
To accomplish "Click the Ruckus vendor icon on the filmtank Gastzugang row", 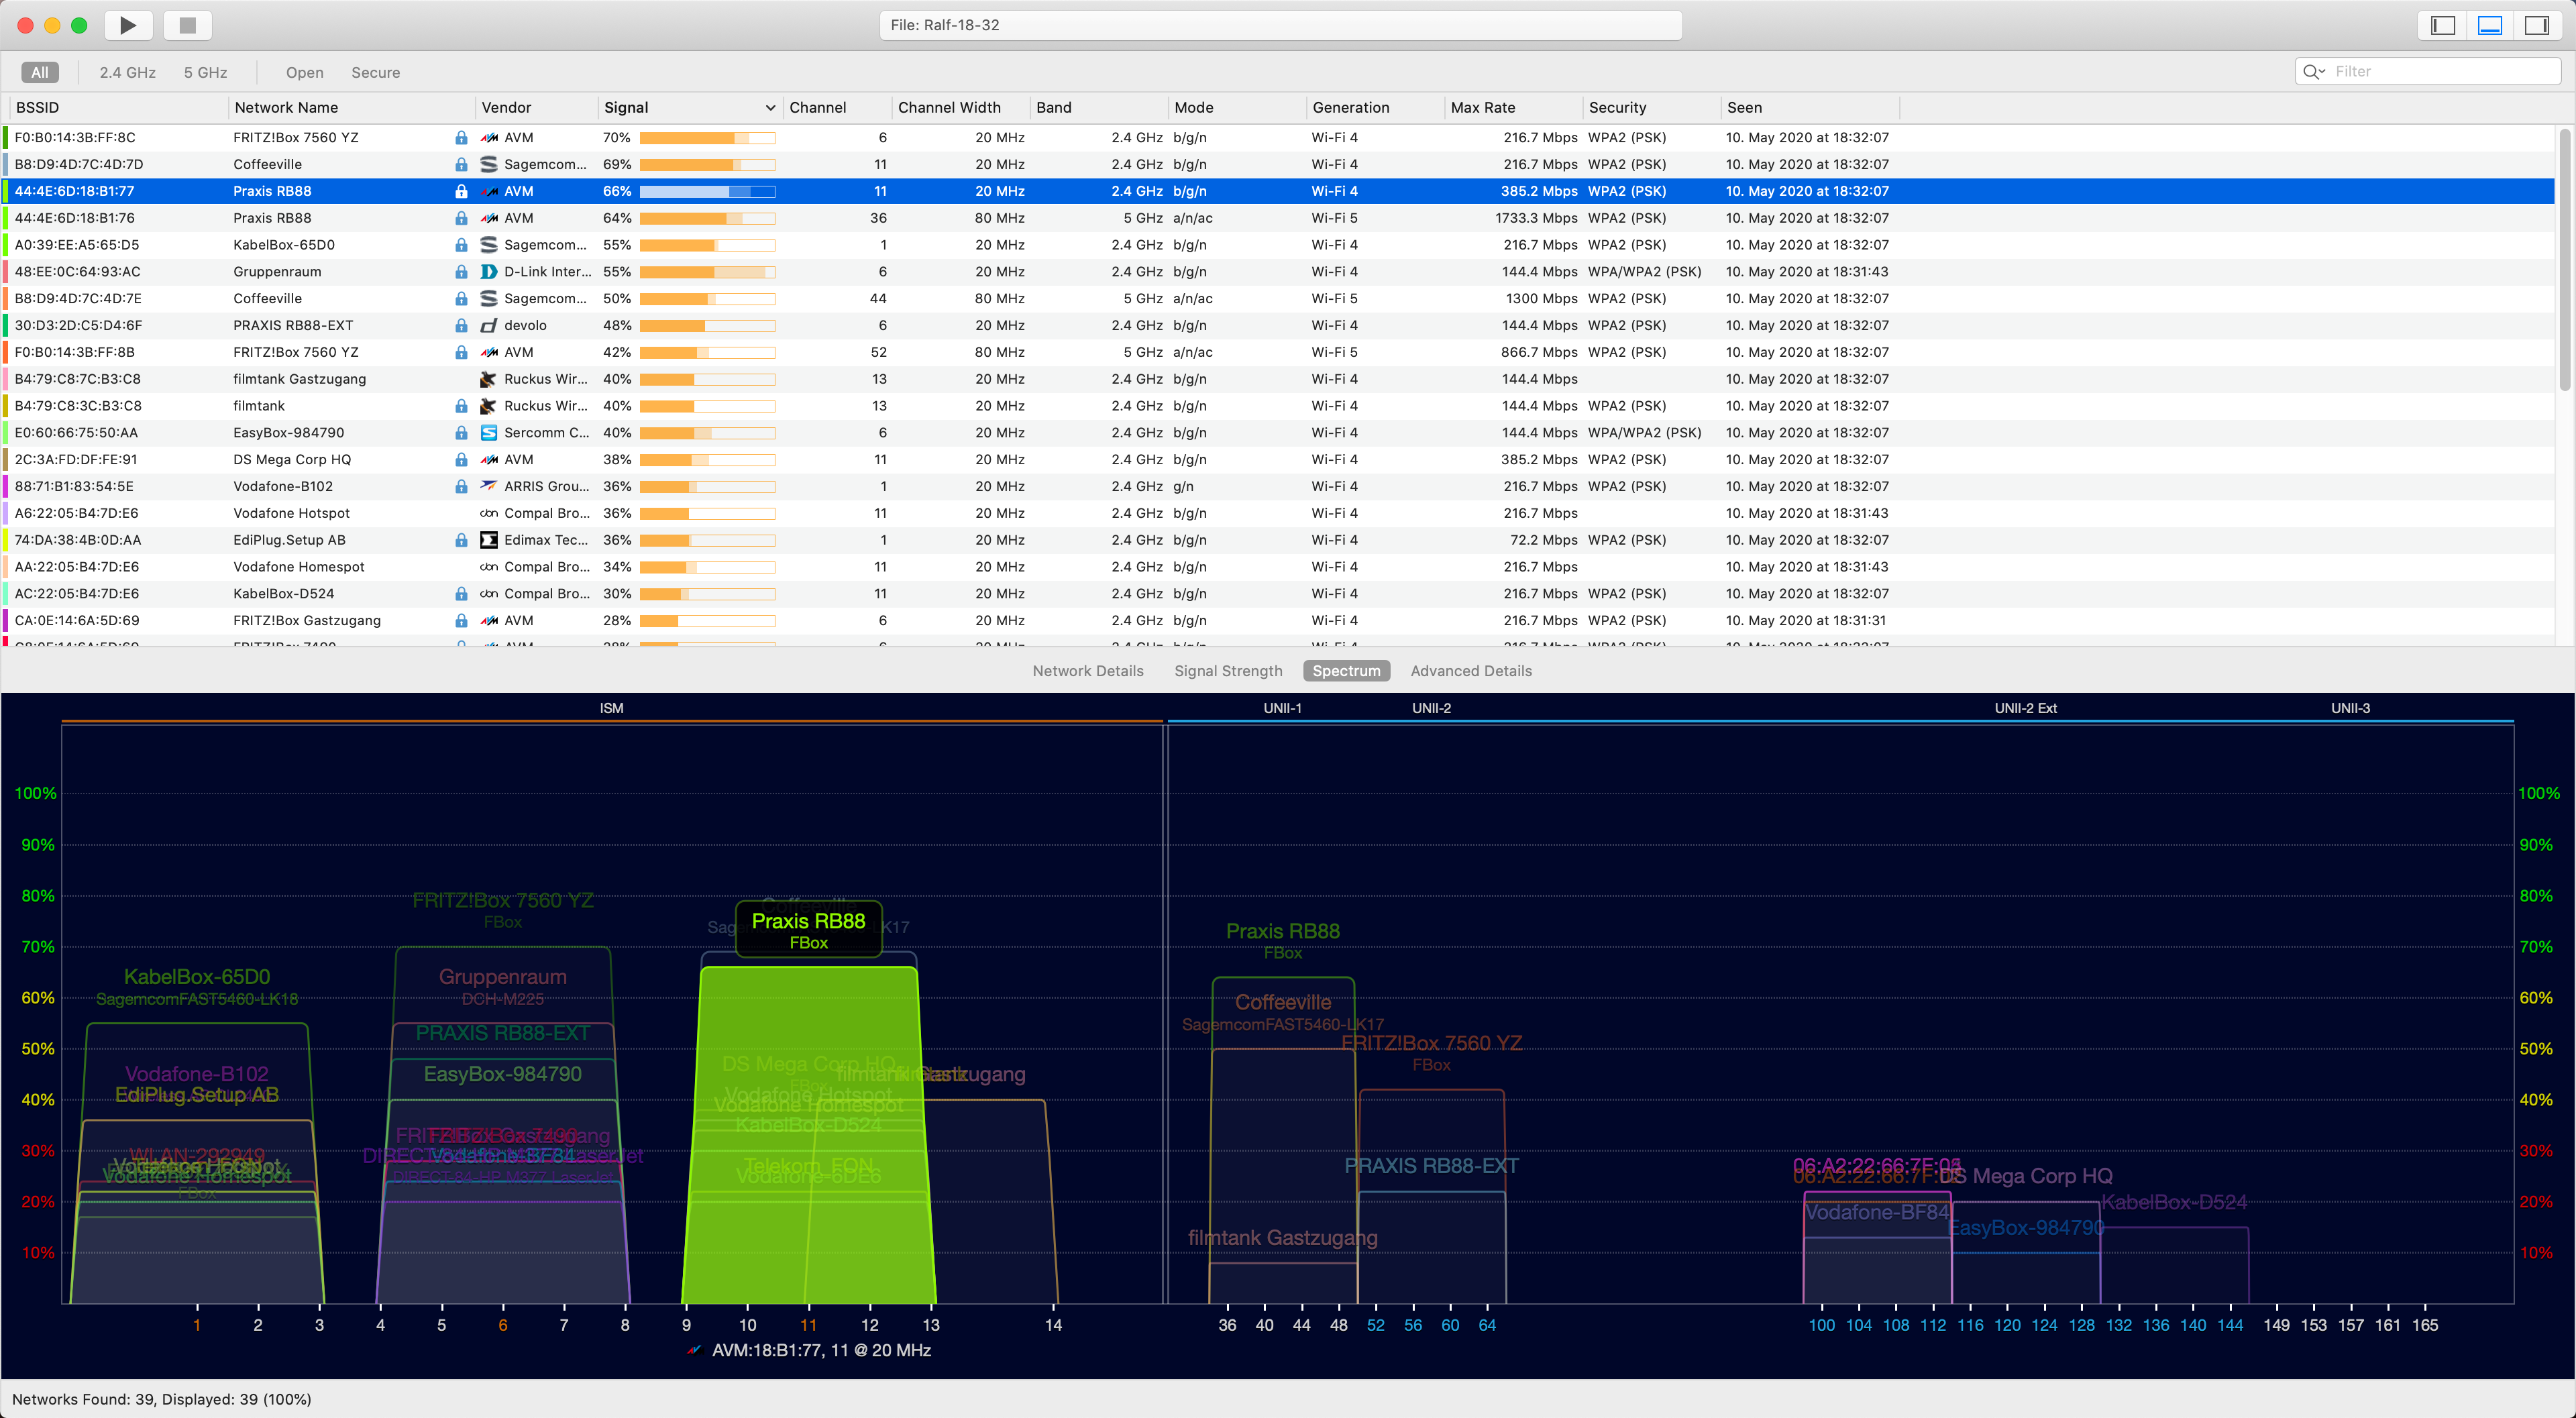I will [489, 379].
